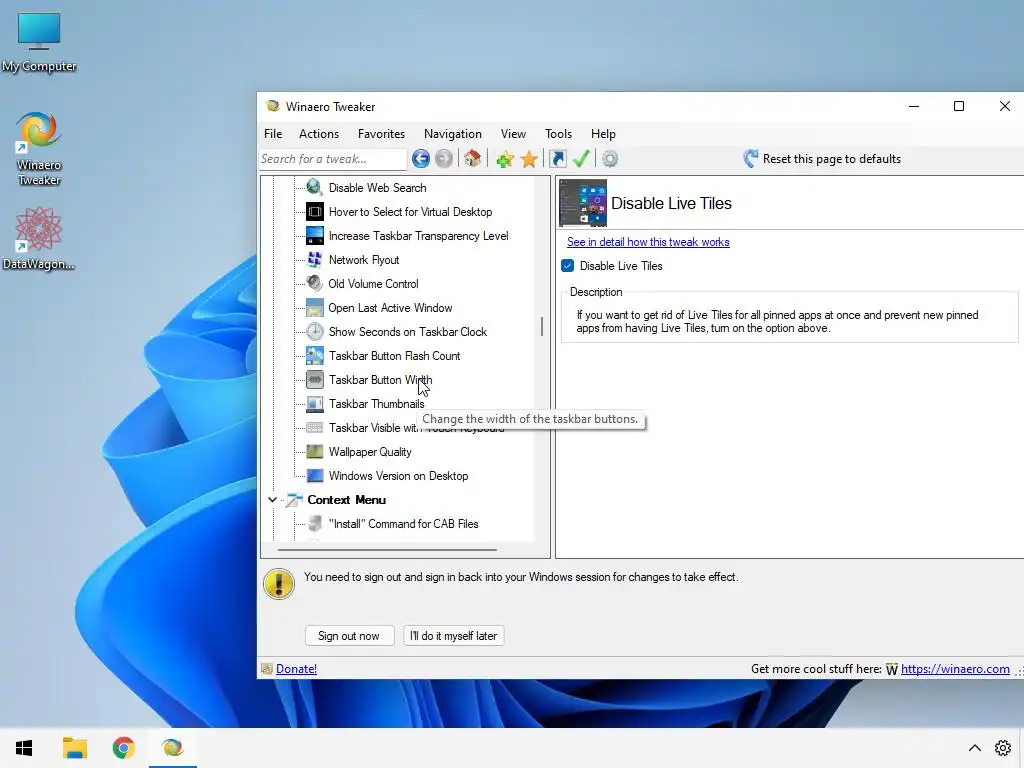Click Reset this page to defaults text
The height and width of the screenshot is (768, 1024).
tap(831, 159)
